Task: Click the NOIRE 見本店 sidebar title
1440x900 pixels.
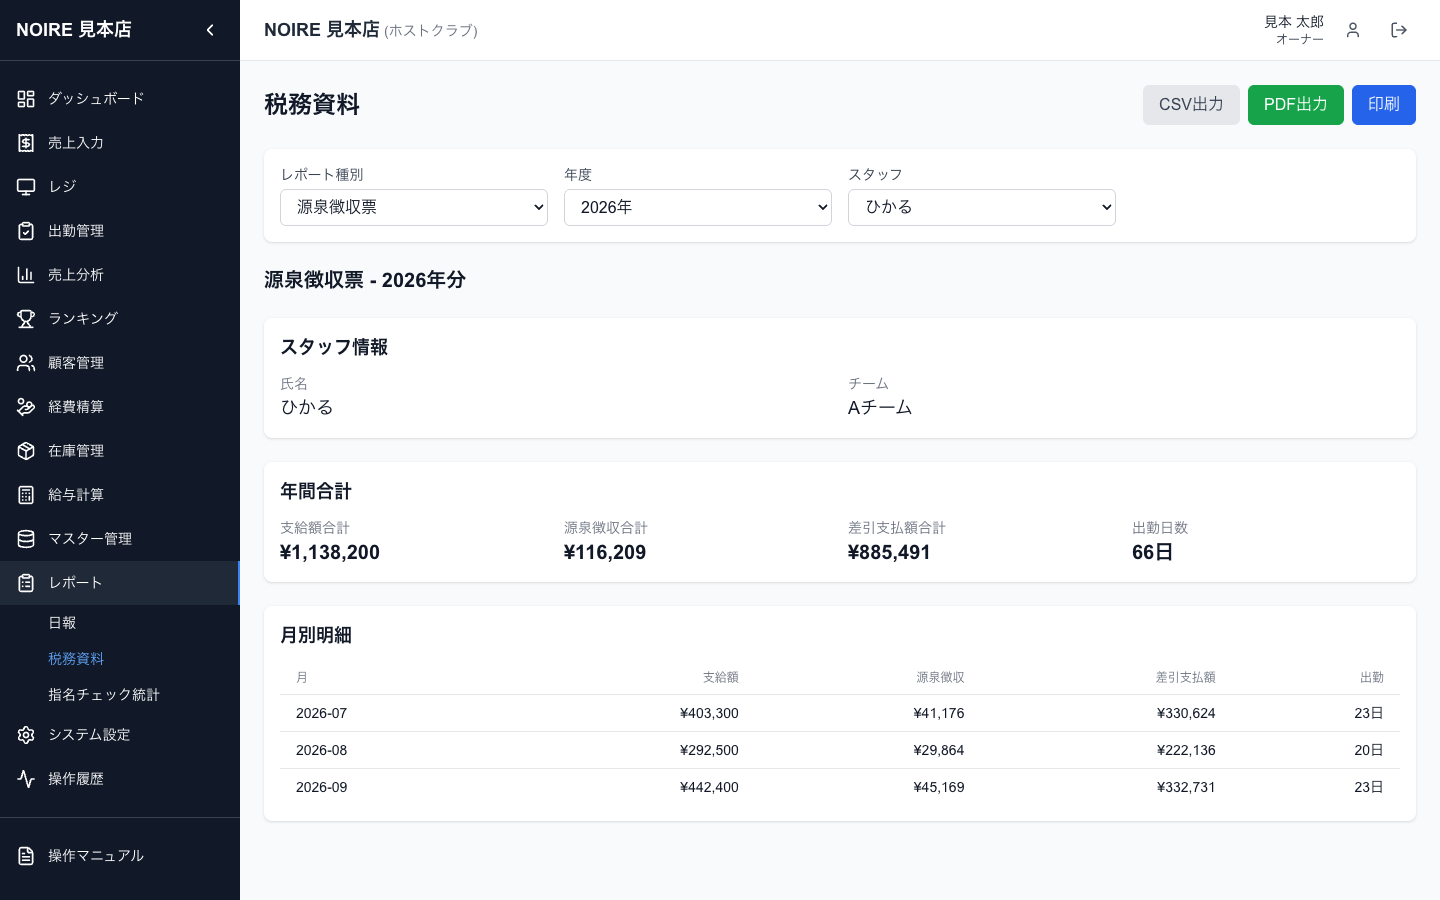Action: [74, 30]
